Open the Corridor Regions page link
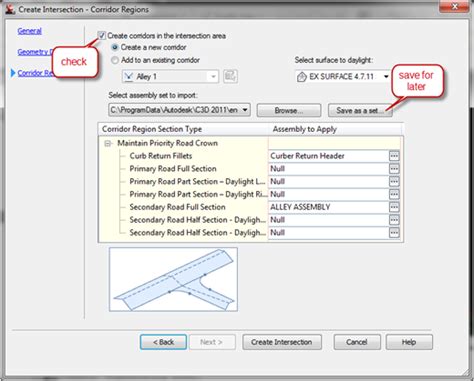This screenshot has width=474, height=381. (35, 73)
